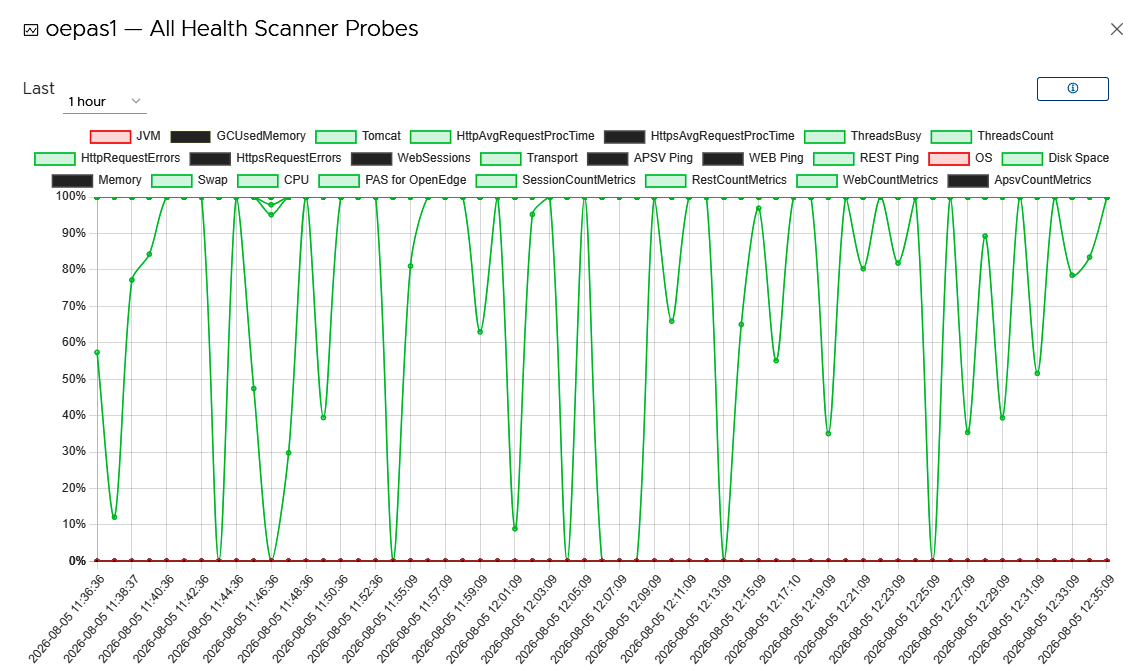This screenshot has height=671, width=1135.
Task: Show the HttpsAvgRequestProcTime series
Action: [699, 136]
